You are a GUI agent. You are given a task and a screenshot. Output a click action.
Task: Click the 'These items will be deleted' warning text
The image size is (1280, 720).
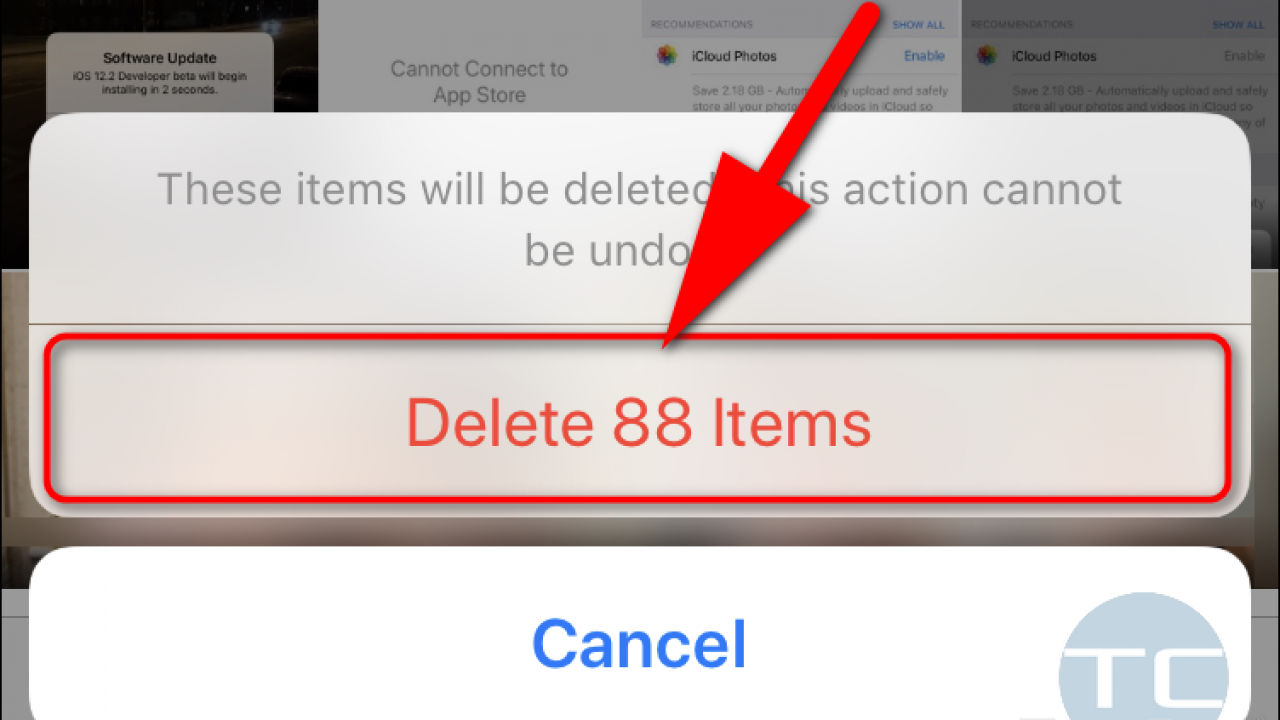point(639,218)
